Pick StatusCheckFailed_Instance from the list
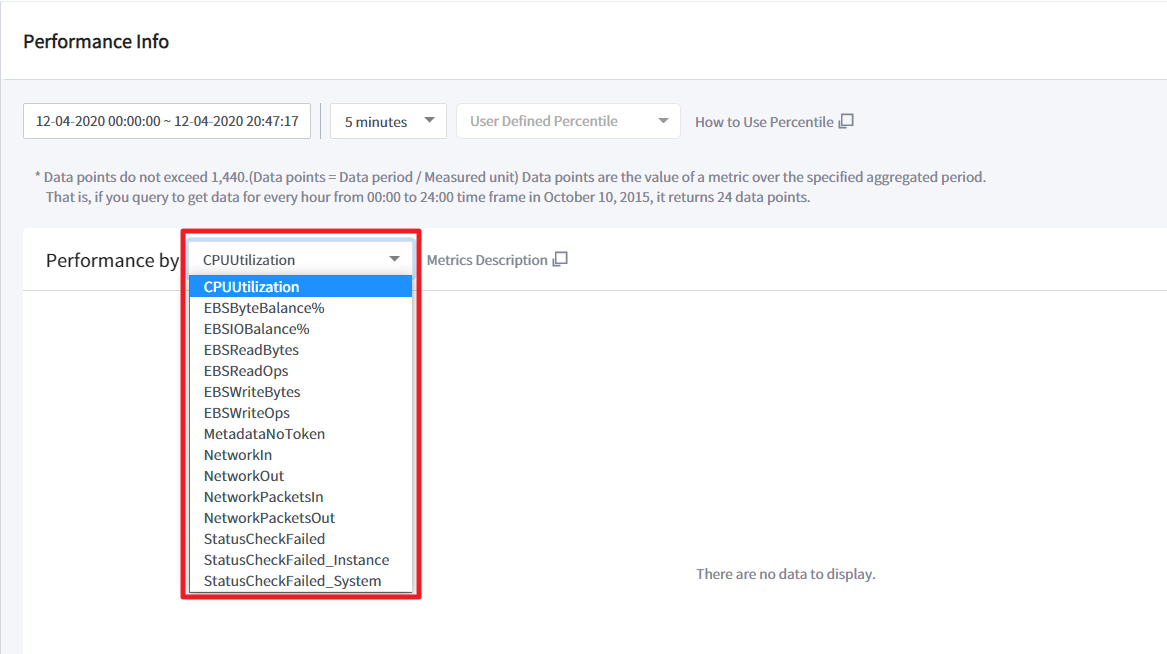 (296, 560)
